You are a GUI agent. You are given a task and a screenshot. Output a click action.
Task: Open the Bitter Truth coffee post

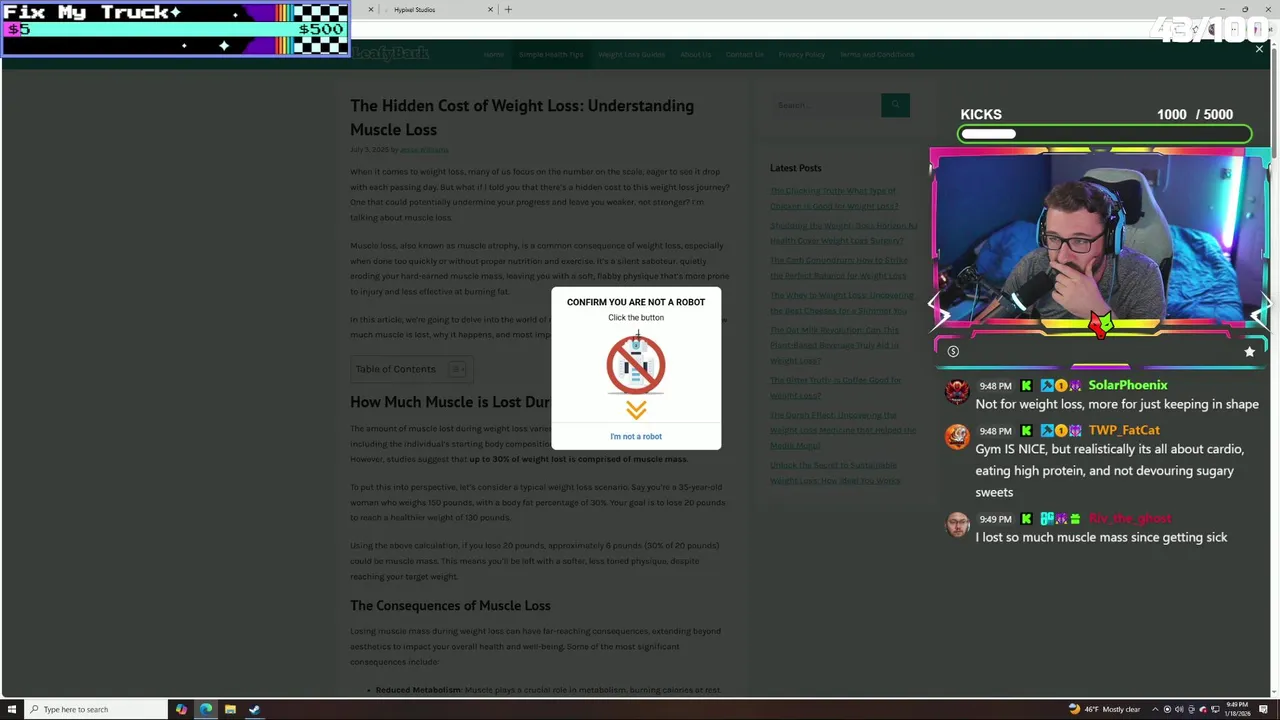(x=835, y=387)
